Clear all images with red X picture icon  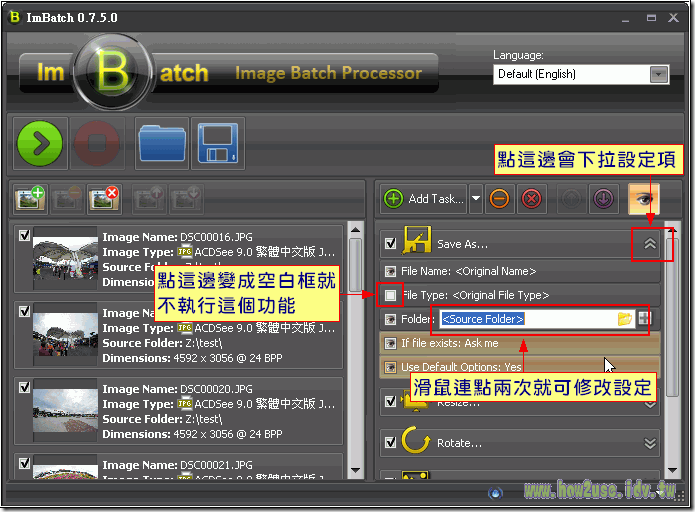click(104, 199)
